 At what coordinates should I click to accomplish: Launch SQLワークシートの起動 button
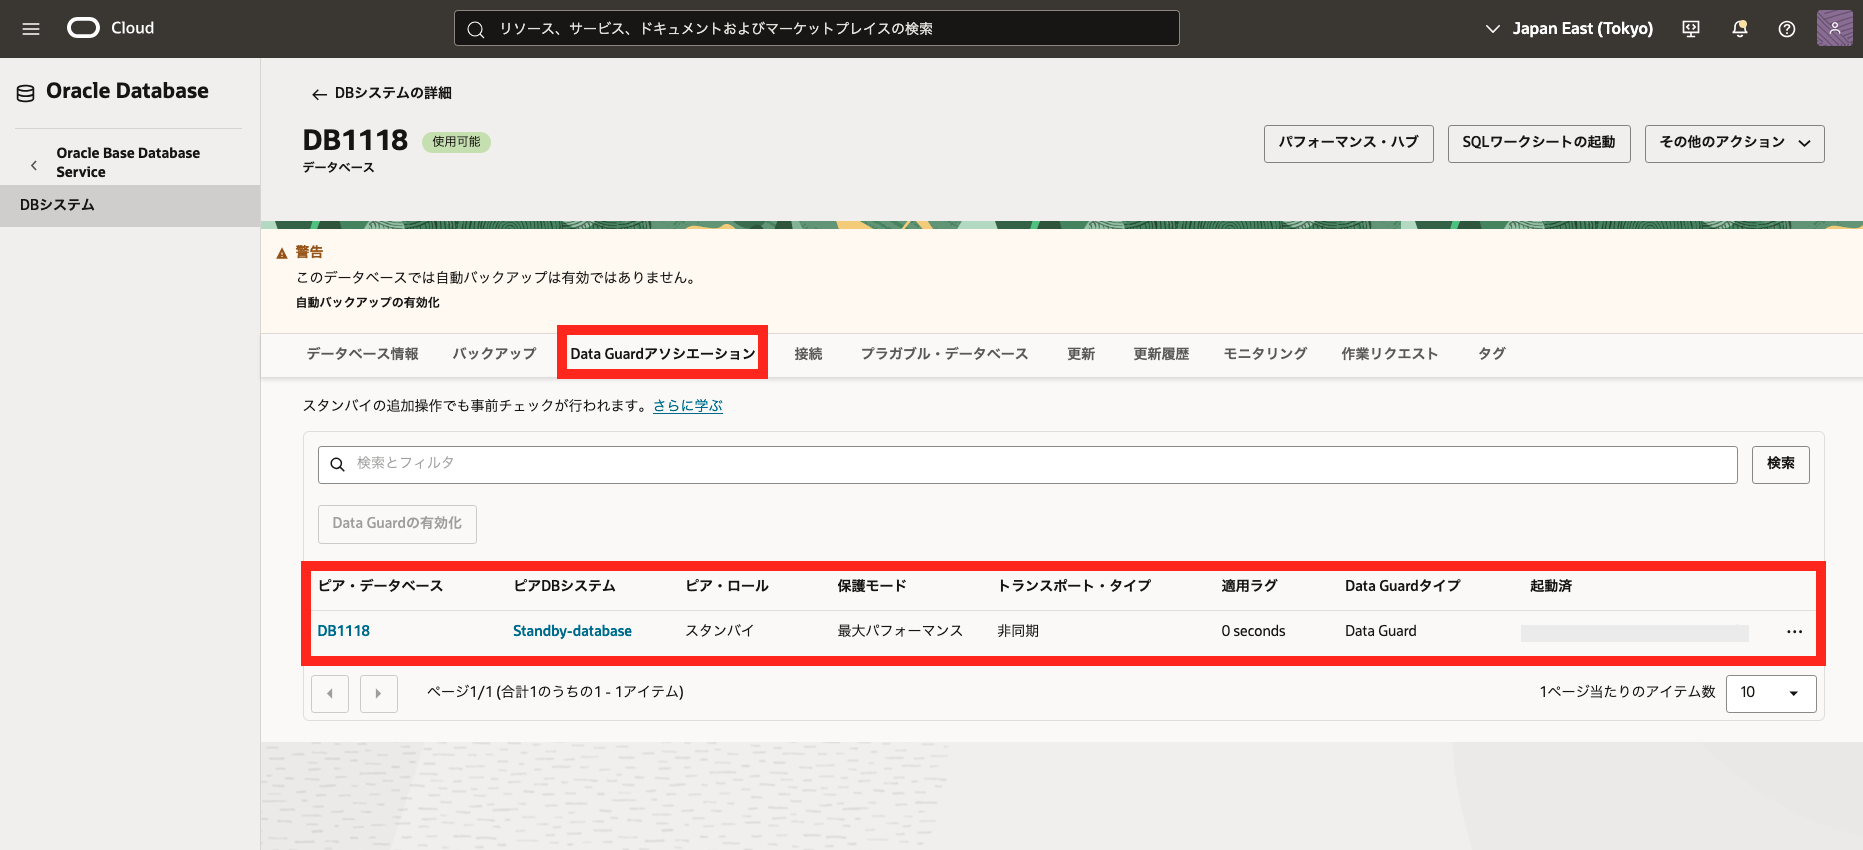[x=1538, y=143]
